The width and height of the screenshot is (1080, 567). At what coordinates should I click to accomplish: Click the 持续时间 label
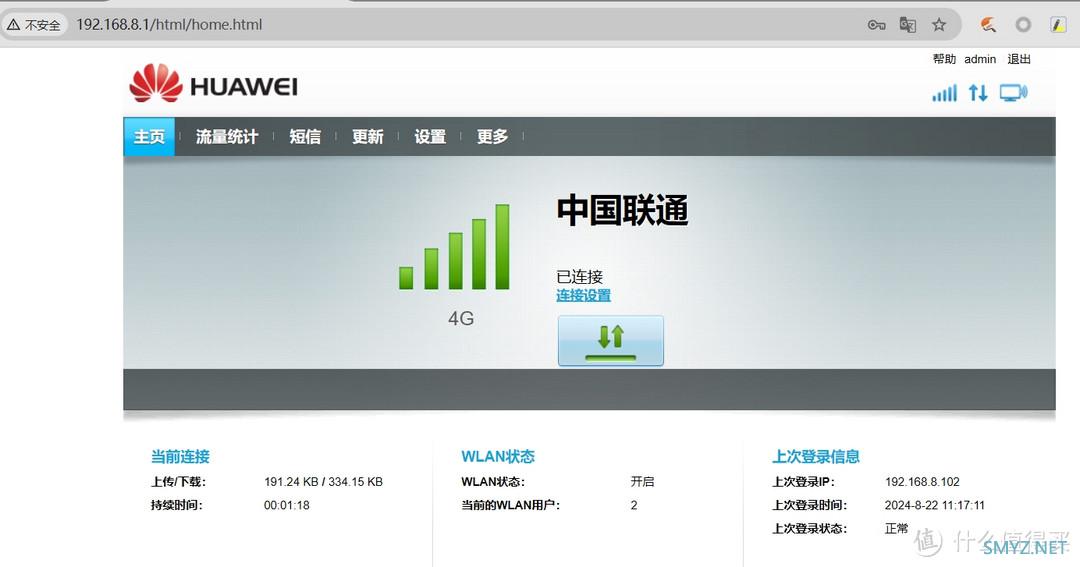[176, 505]
